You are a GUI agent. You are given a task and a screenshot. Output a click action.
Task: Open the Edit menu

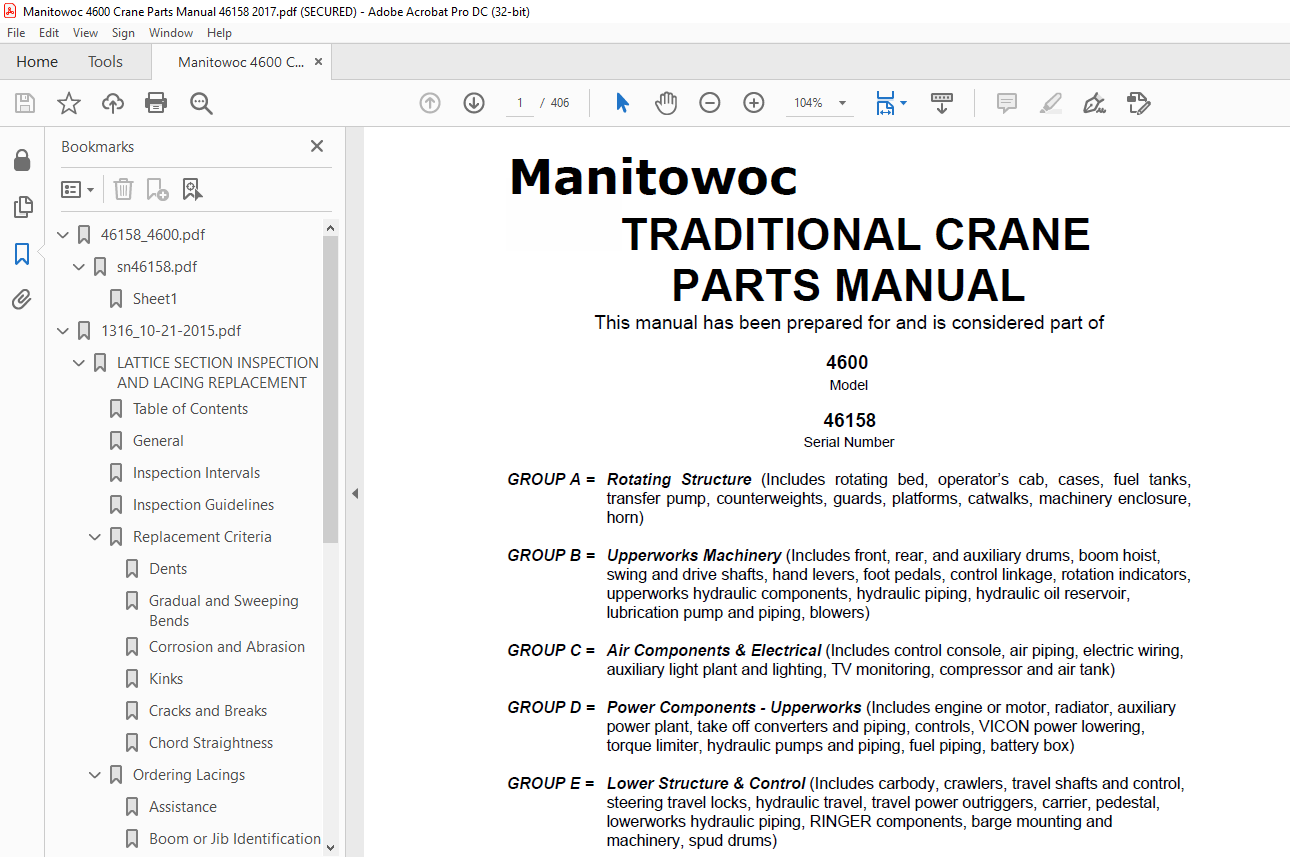(x=49, y=33)
